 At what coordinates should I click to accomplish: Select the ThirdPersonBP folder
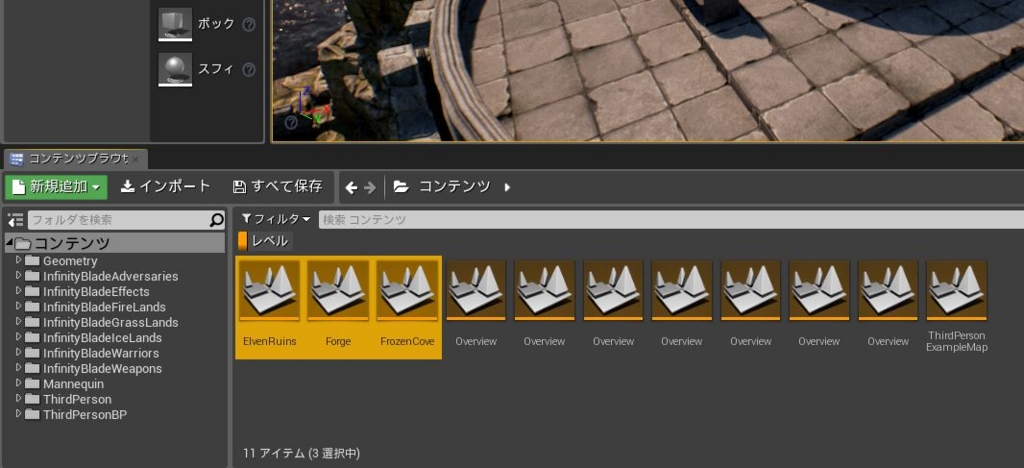click(85, 414)
